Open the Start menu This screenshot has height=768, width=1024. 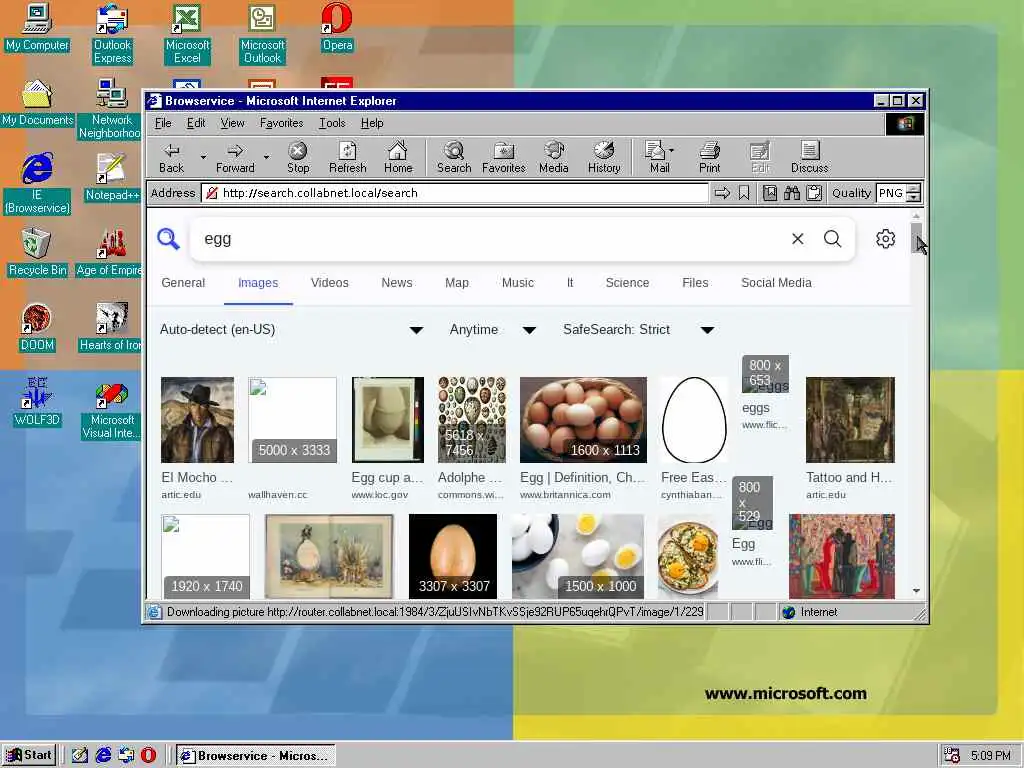coord(29,755)
